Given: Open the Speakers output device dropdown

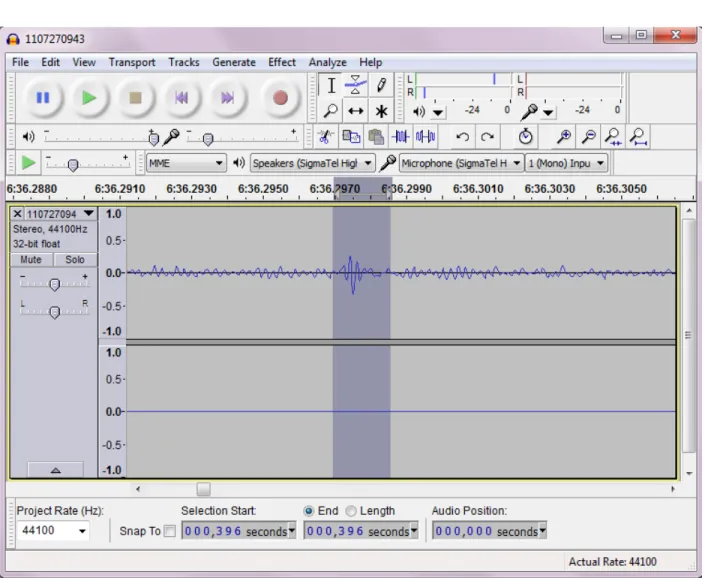Looking at the screenshot, I should pyautogui.click(x=312, y=163).
